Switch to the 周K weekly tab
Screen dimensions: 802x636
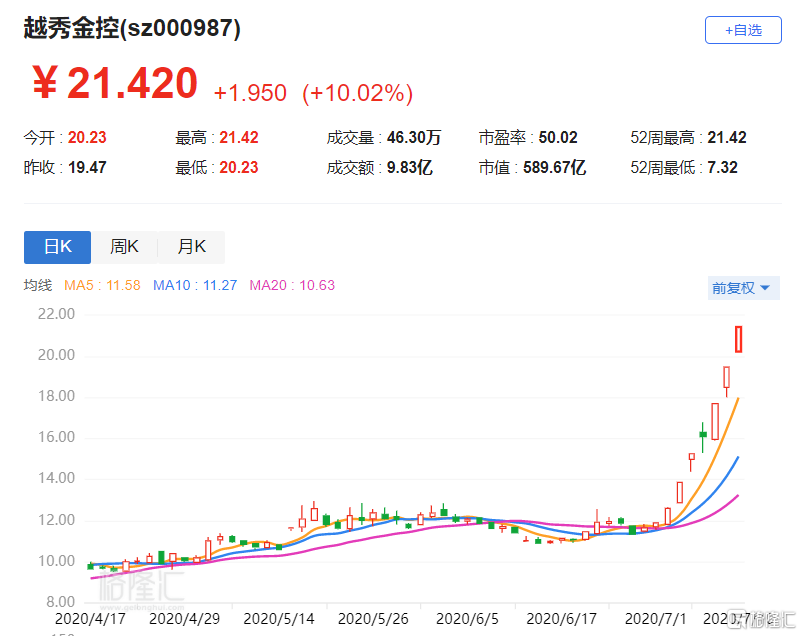(x=124, y=247)
